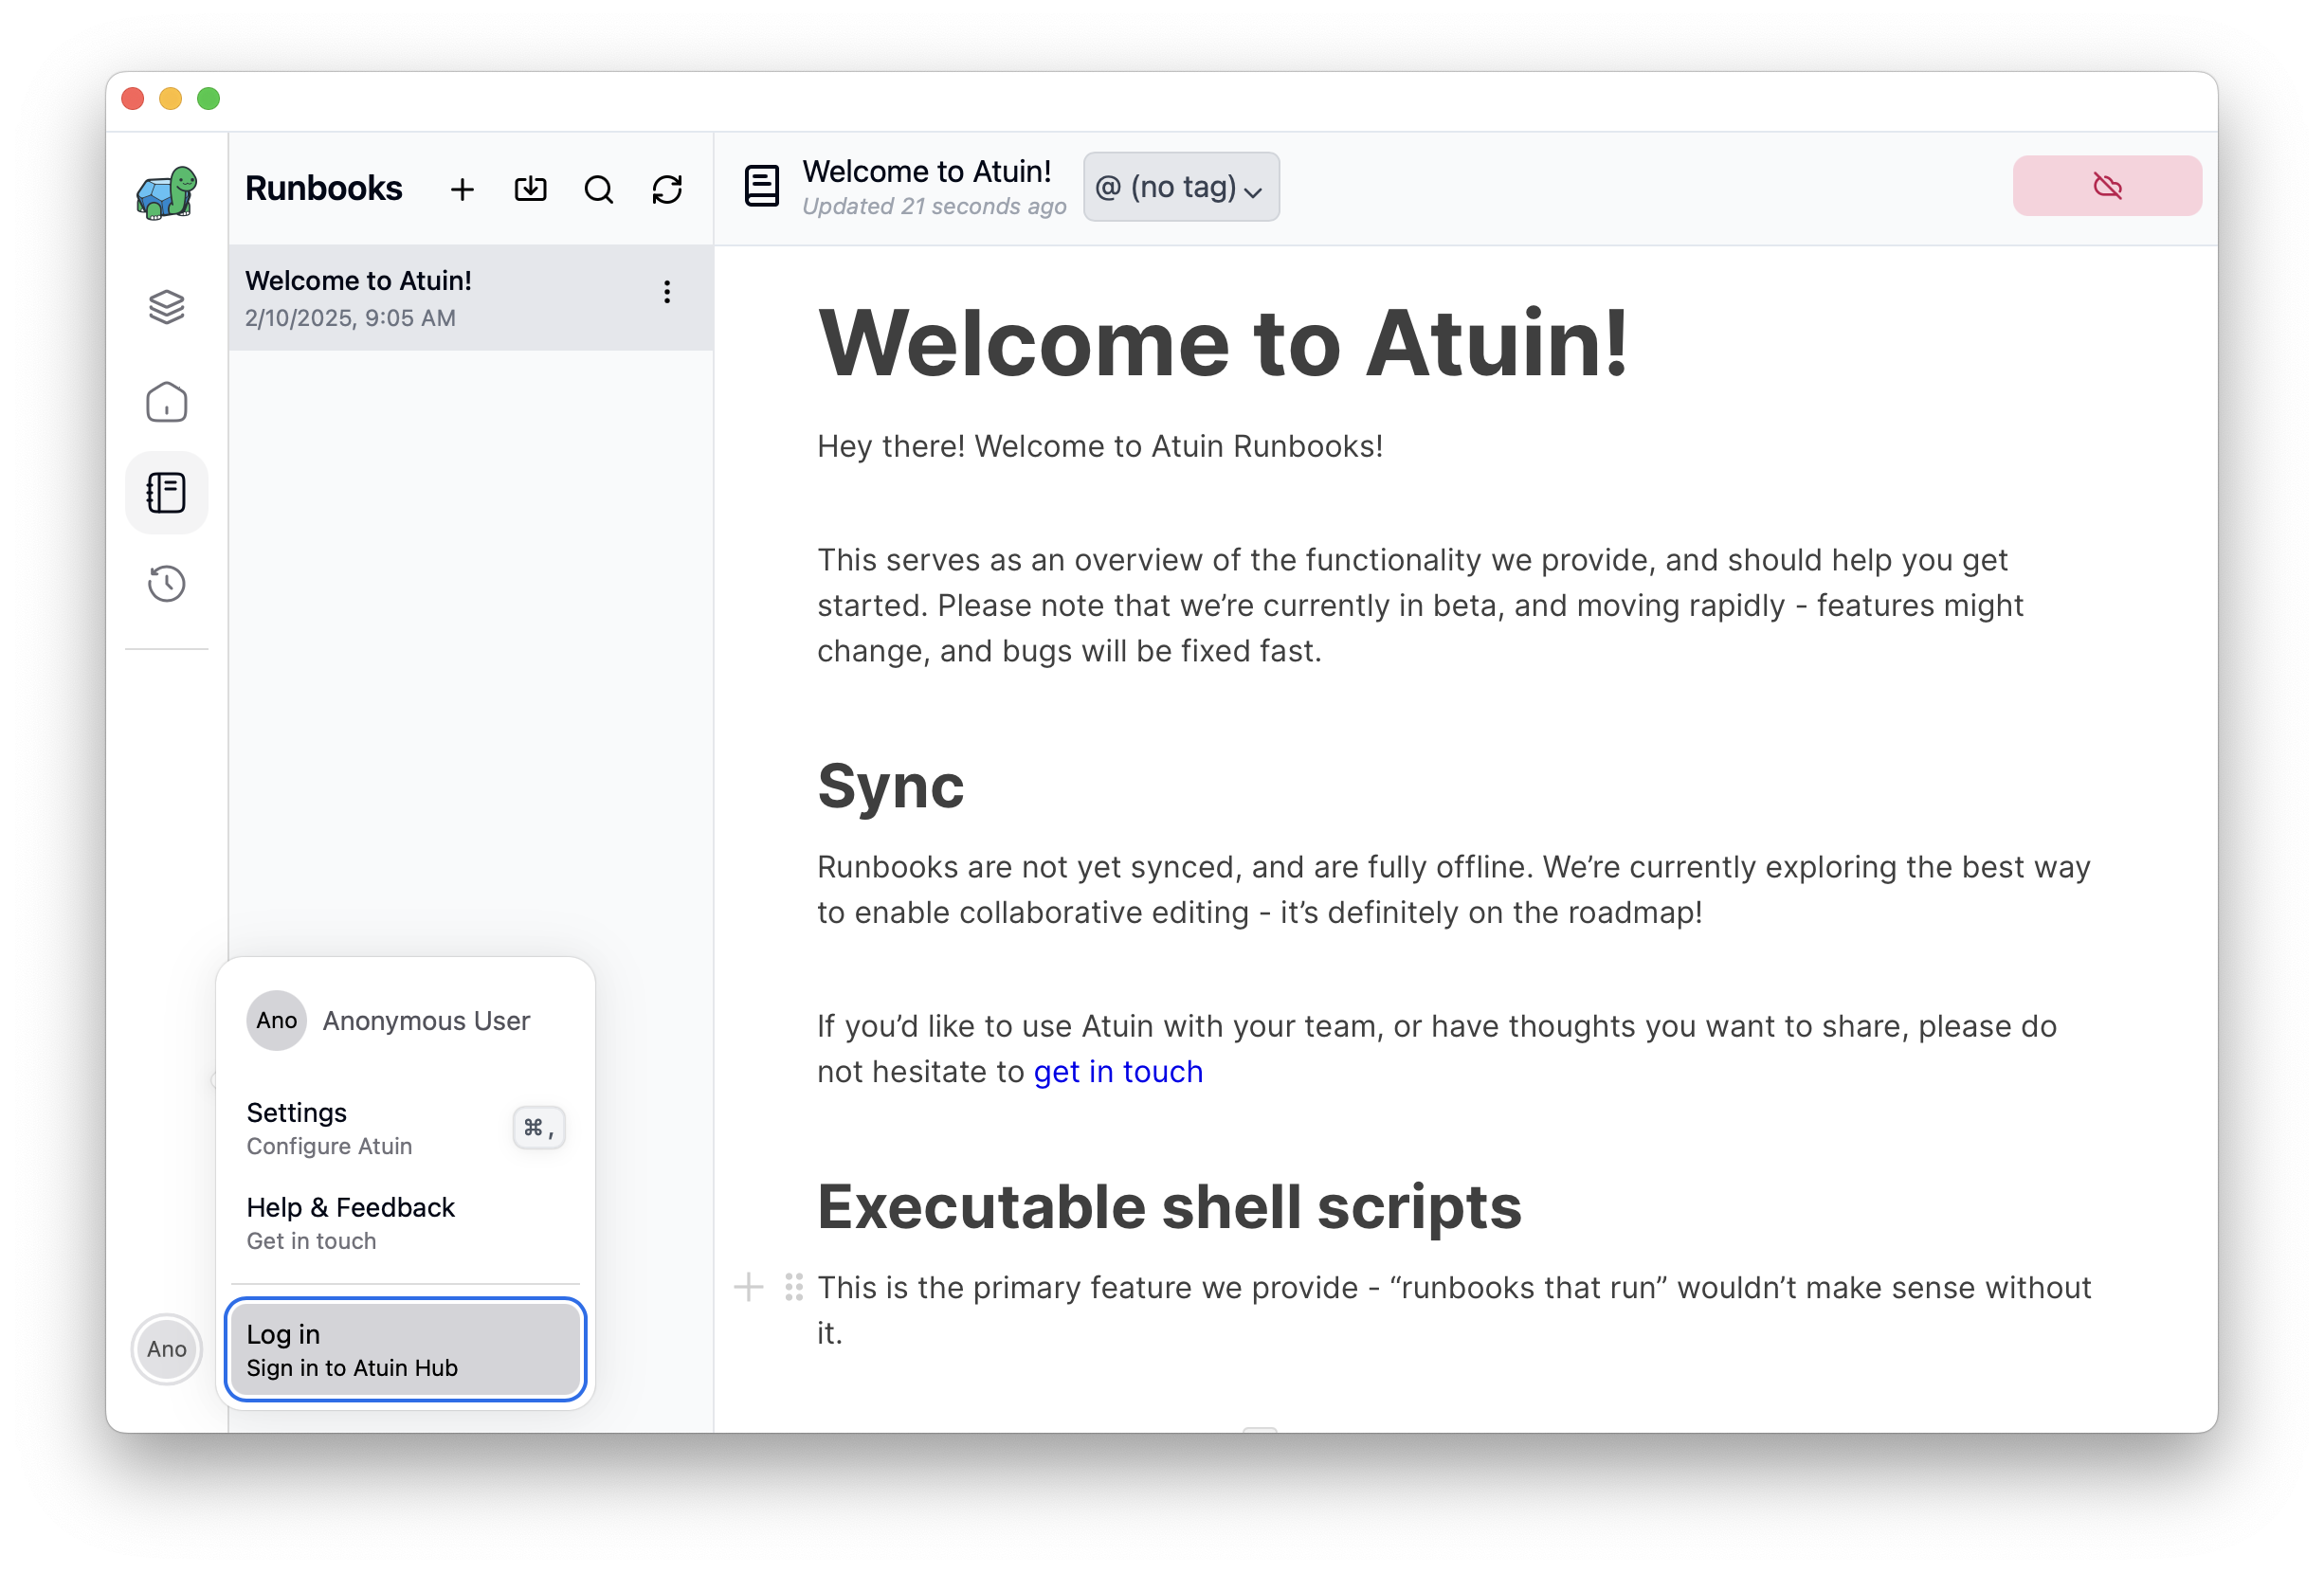Image resolution: width=2324 pixels, height=1573 pixels.
Task: Click the add block plus icon beside the paragraph
Action: (748, 1287)
